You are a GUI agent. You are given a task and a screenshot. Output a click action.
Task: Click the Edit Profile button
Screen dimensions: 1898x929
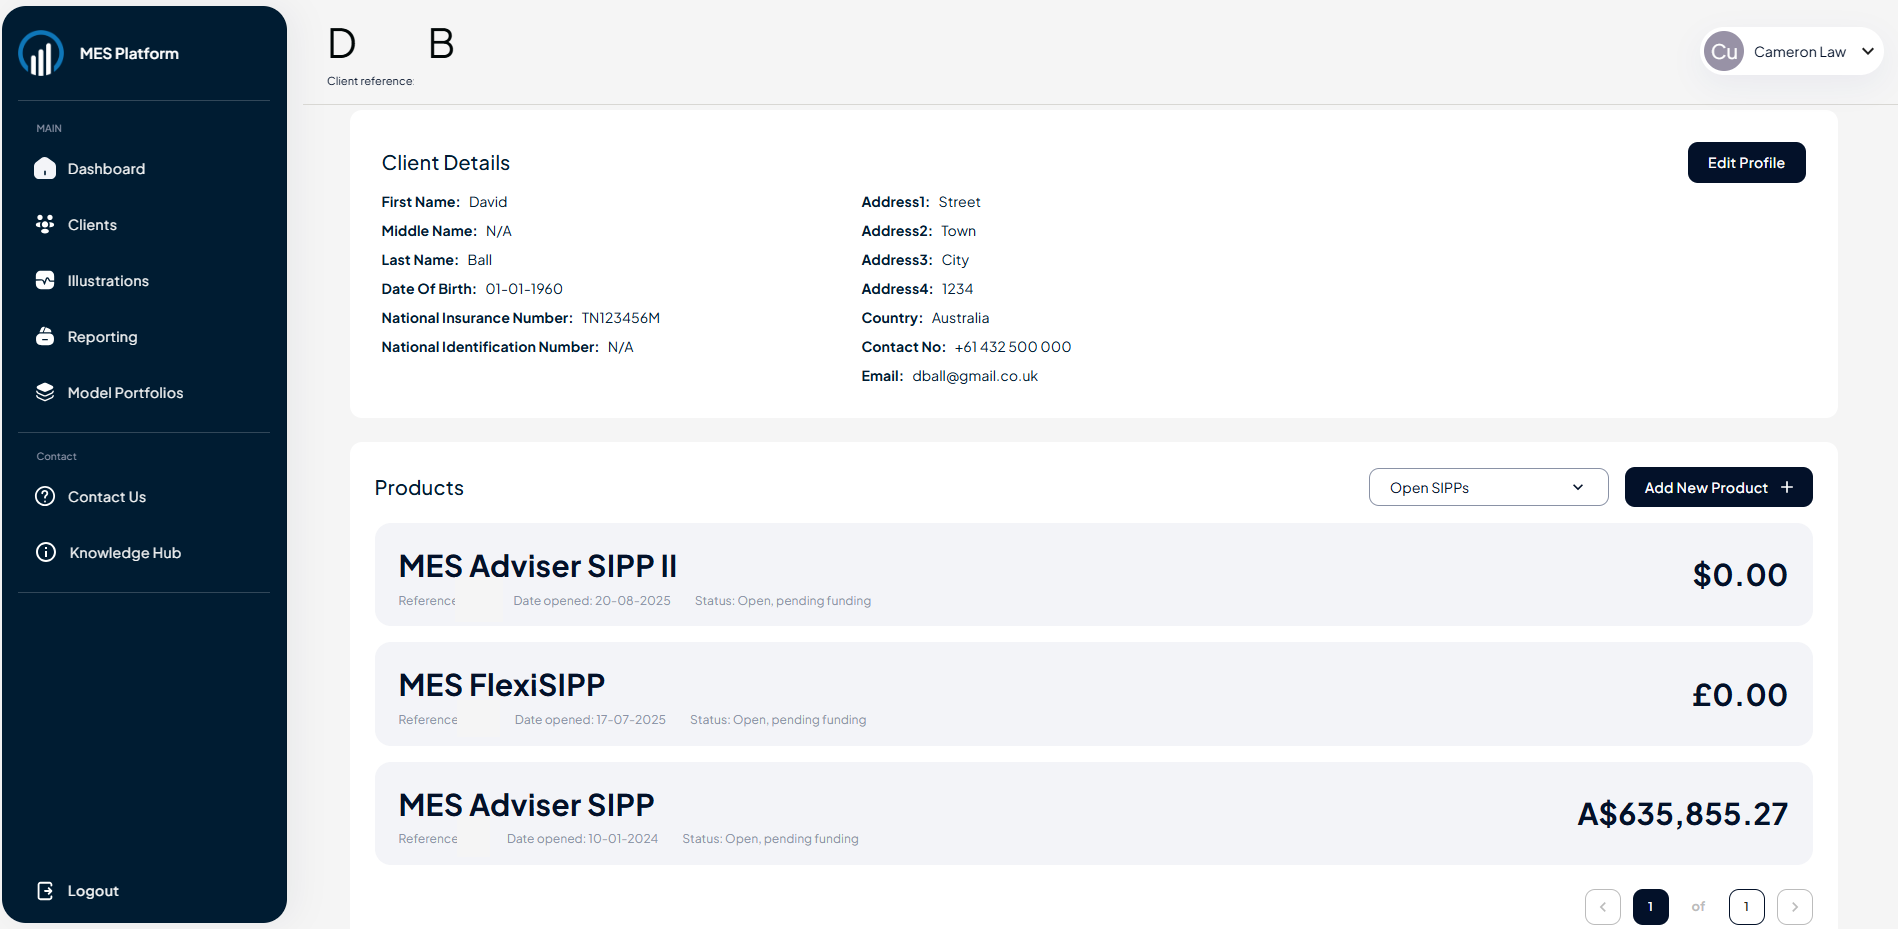(x=1746, y=163)
